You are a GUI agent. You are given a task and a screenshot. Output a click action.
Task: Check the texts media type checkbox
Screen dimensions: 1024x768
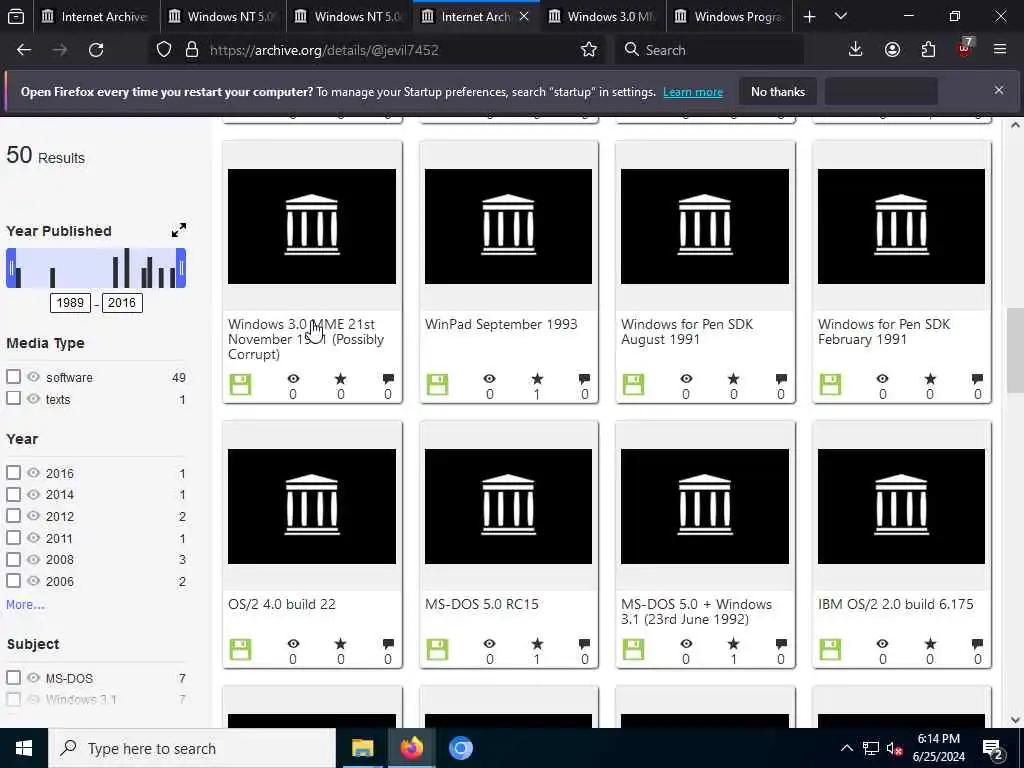point(13,398)
